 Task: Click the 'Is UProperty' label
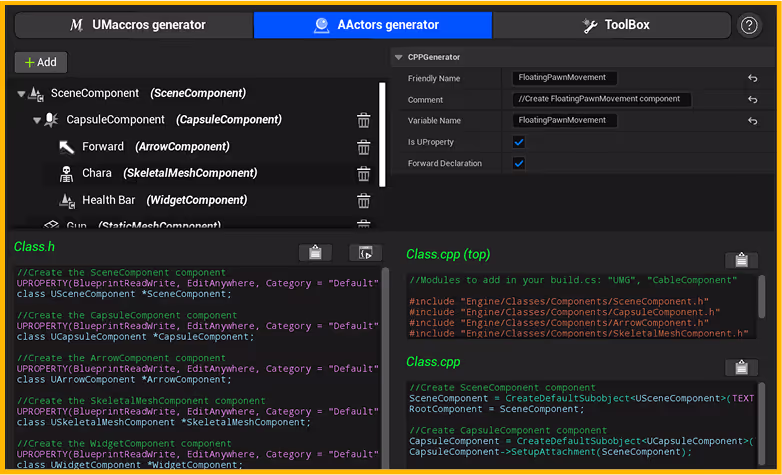click(430, 142)
